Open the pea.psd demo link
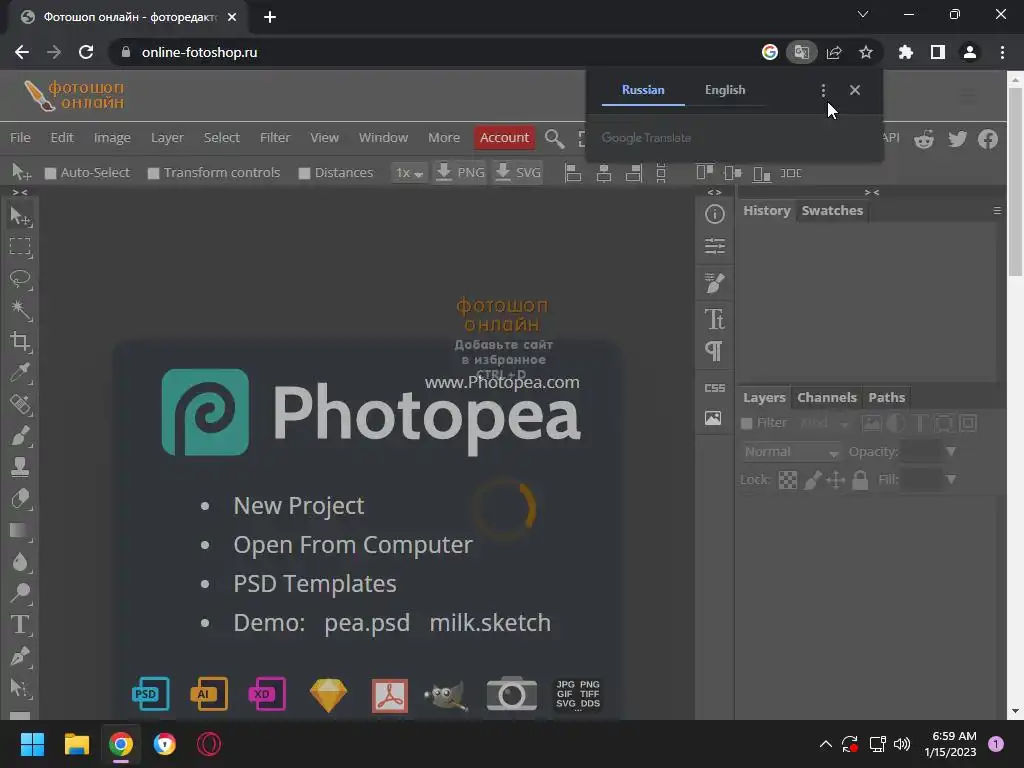This screenshot has height=768, width=1024. pos(367,623)
